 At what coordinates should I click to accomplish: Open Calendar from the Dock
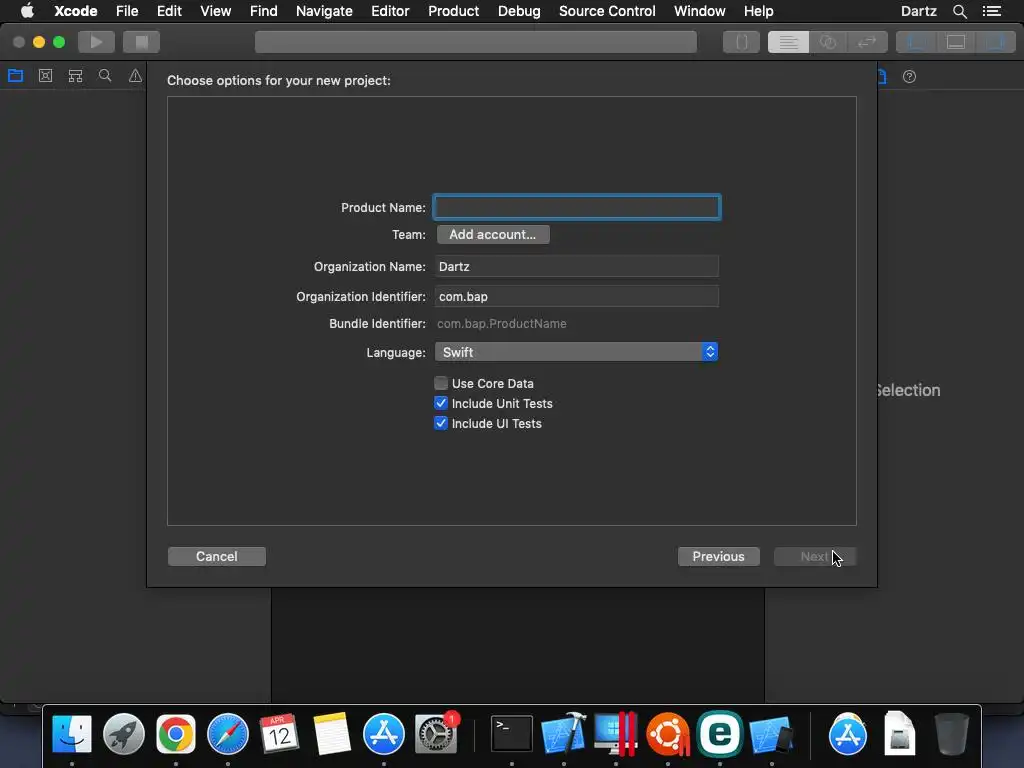tap(280, 734)
